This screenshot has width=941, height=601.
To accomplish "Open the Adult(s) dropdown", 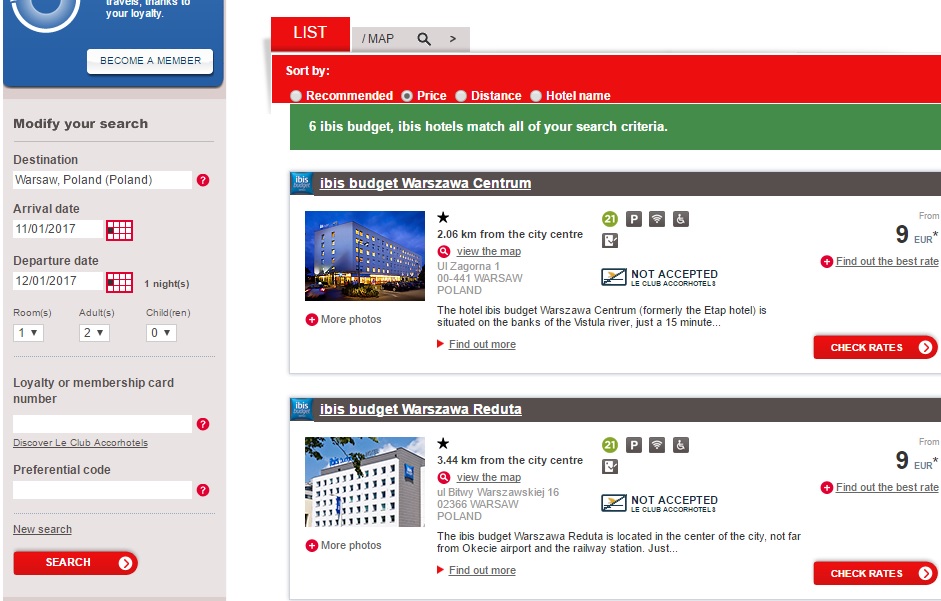I will 94,333.
